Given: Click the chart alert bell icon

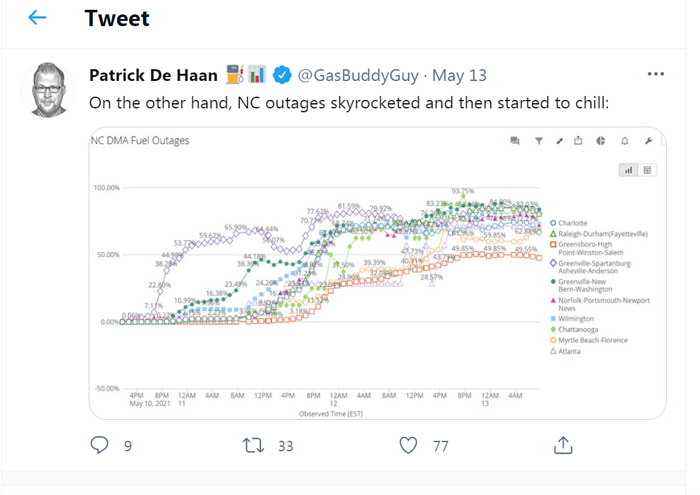Looking at the screenshot, I should click(x=625, y=141).
